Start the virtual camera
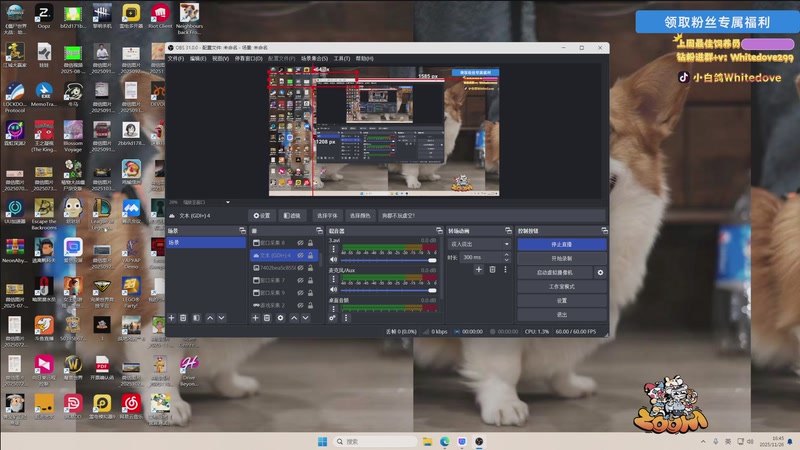 (555, 272)
